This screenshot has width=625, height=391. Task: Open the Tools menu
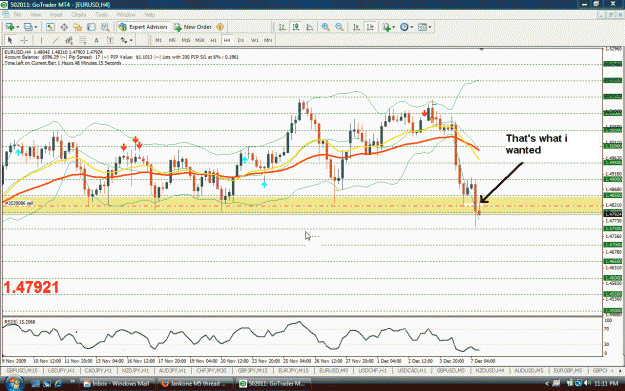coord(102,15)
